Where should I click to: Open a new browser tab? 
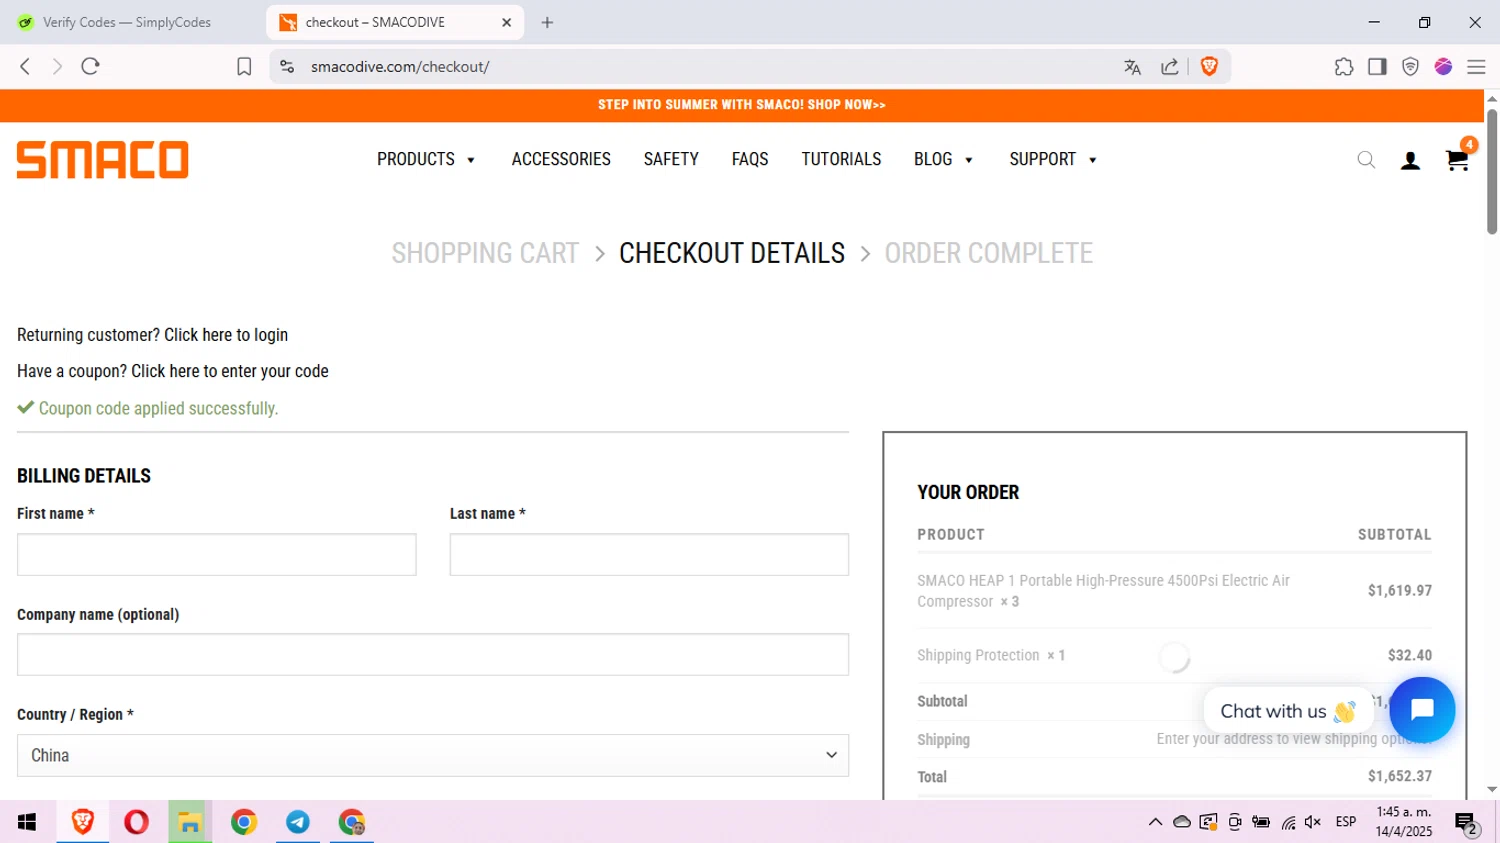tap(547, 22)
